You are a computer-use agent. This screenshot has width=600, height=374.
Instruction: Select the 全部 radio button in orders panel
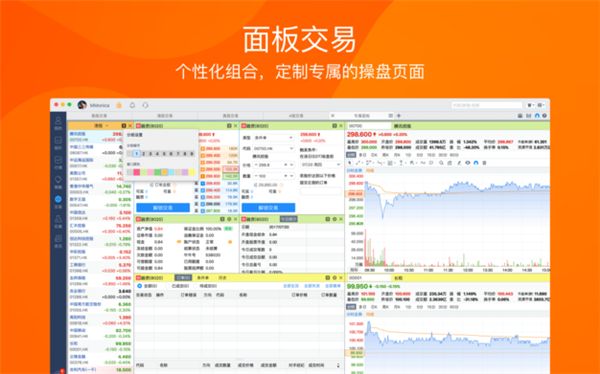139,286
